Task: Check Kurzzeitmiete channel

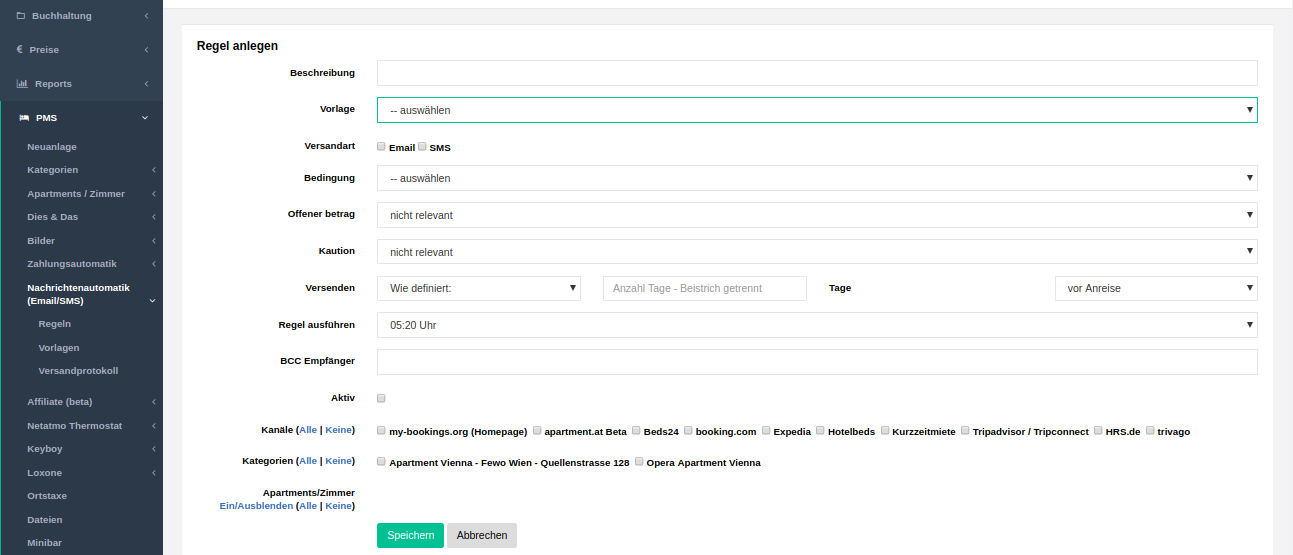Action: click(x=885, y=431)
